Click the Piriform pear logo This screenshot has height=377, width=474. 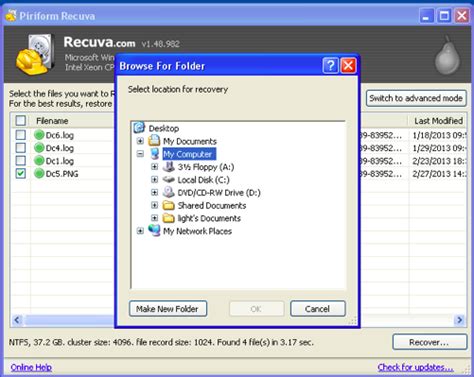(447, 55)
